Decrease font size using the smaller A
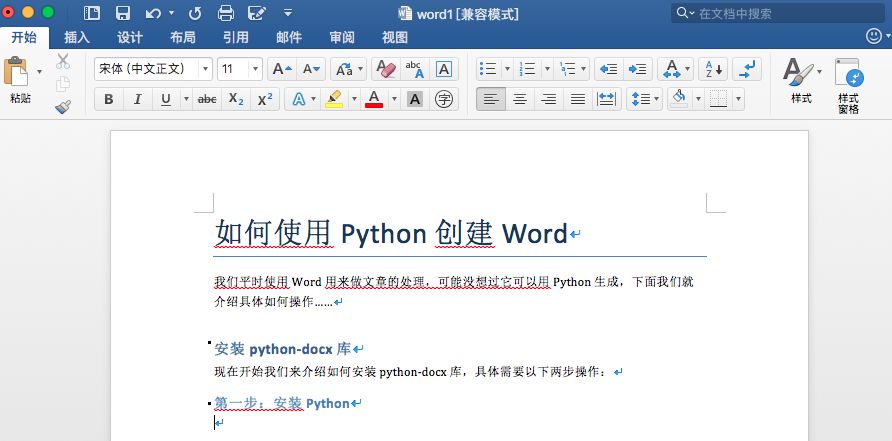The width and height of the screenshot is (892, 441). coord(311,69)
